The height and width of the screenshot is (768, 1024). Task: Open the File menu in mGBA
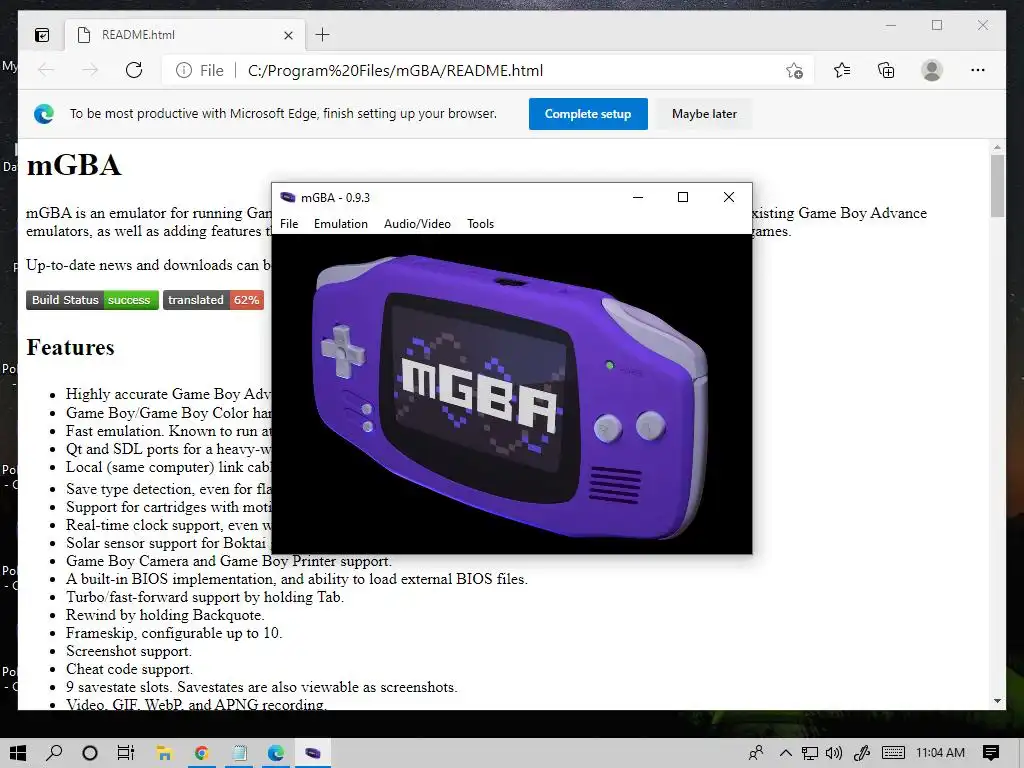[x=289, y=223]
